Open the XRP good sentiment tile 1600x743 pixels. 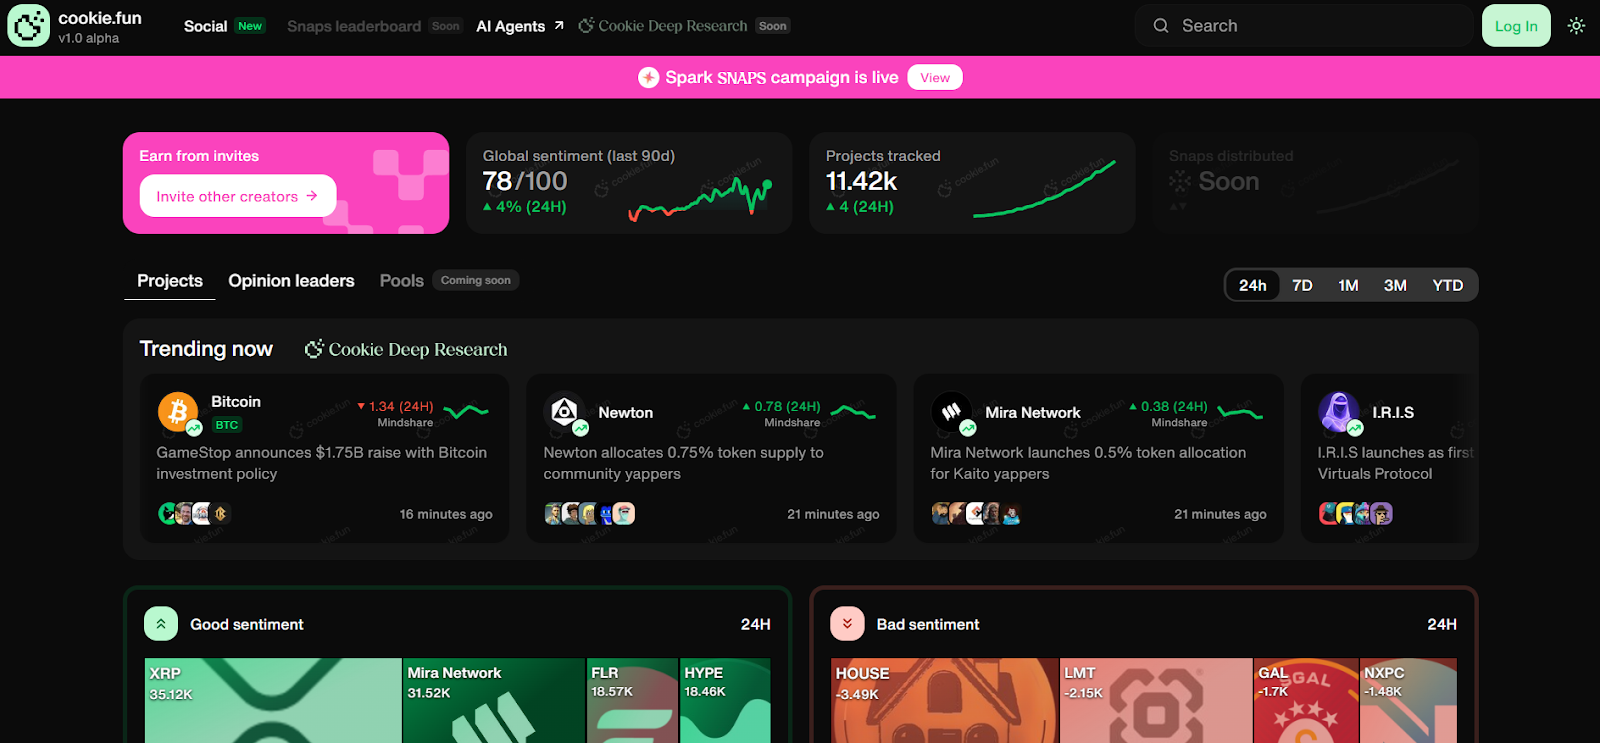273,700
